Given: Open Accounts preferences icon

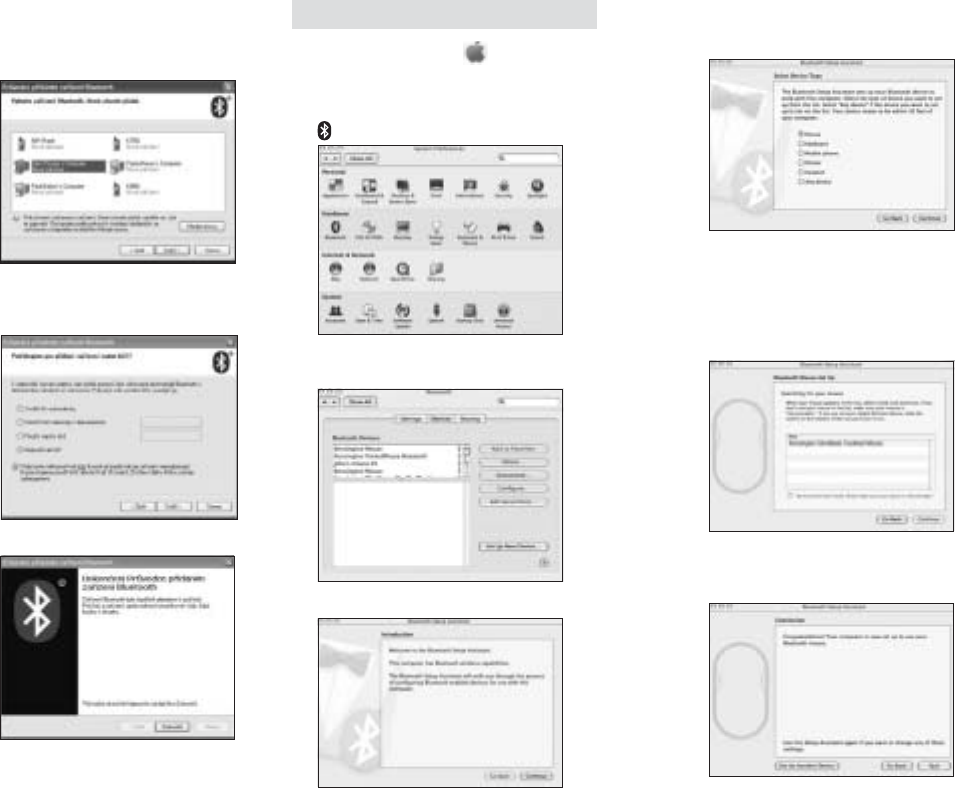Looking at the screenshot, I should click(x=336, y=313).
